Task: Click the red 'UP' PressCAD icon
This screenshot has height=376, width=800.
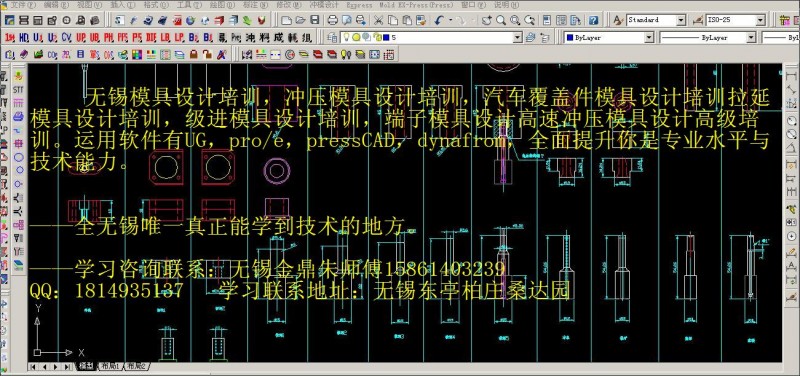Action: click(81, 37)
